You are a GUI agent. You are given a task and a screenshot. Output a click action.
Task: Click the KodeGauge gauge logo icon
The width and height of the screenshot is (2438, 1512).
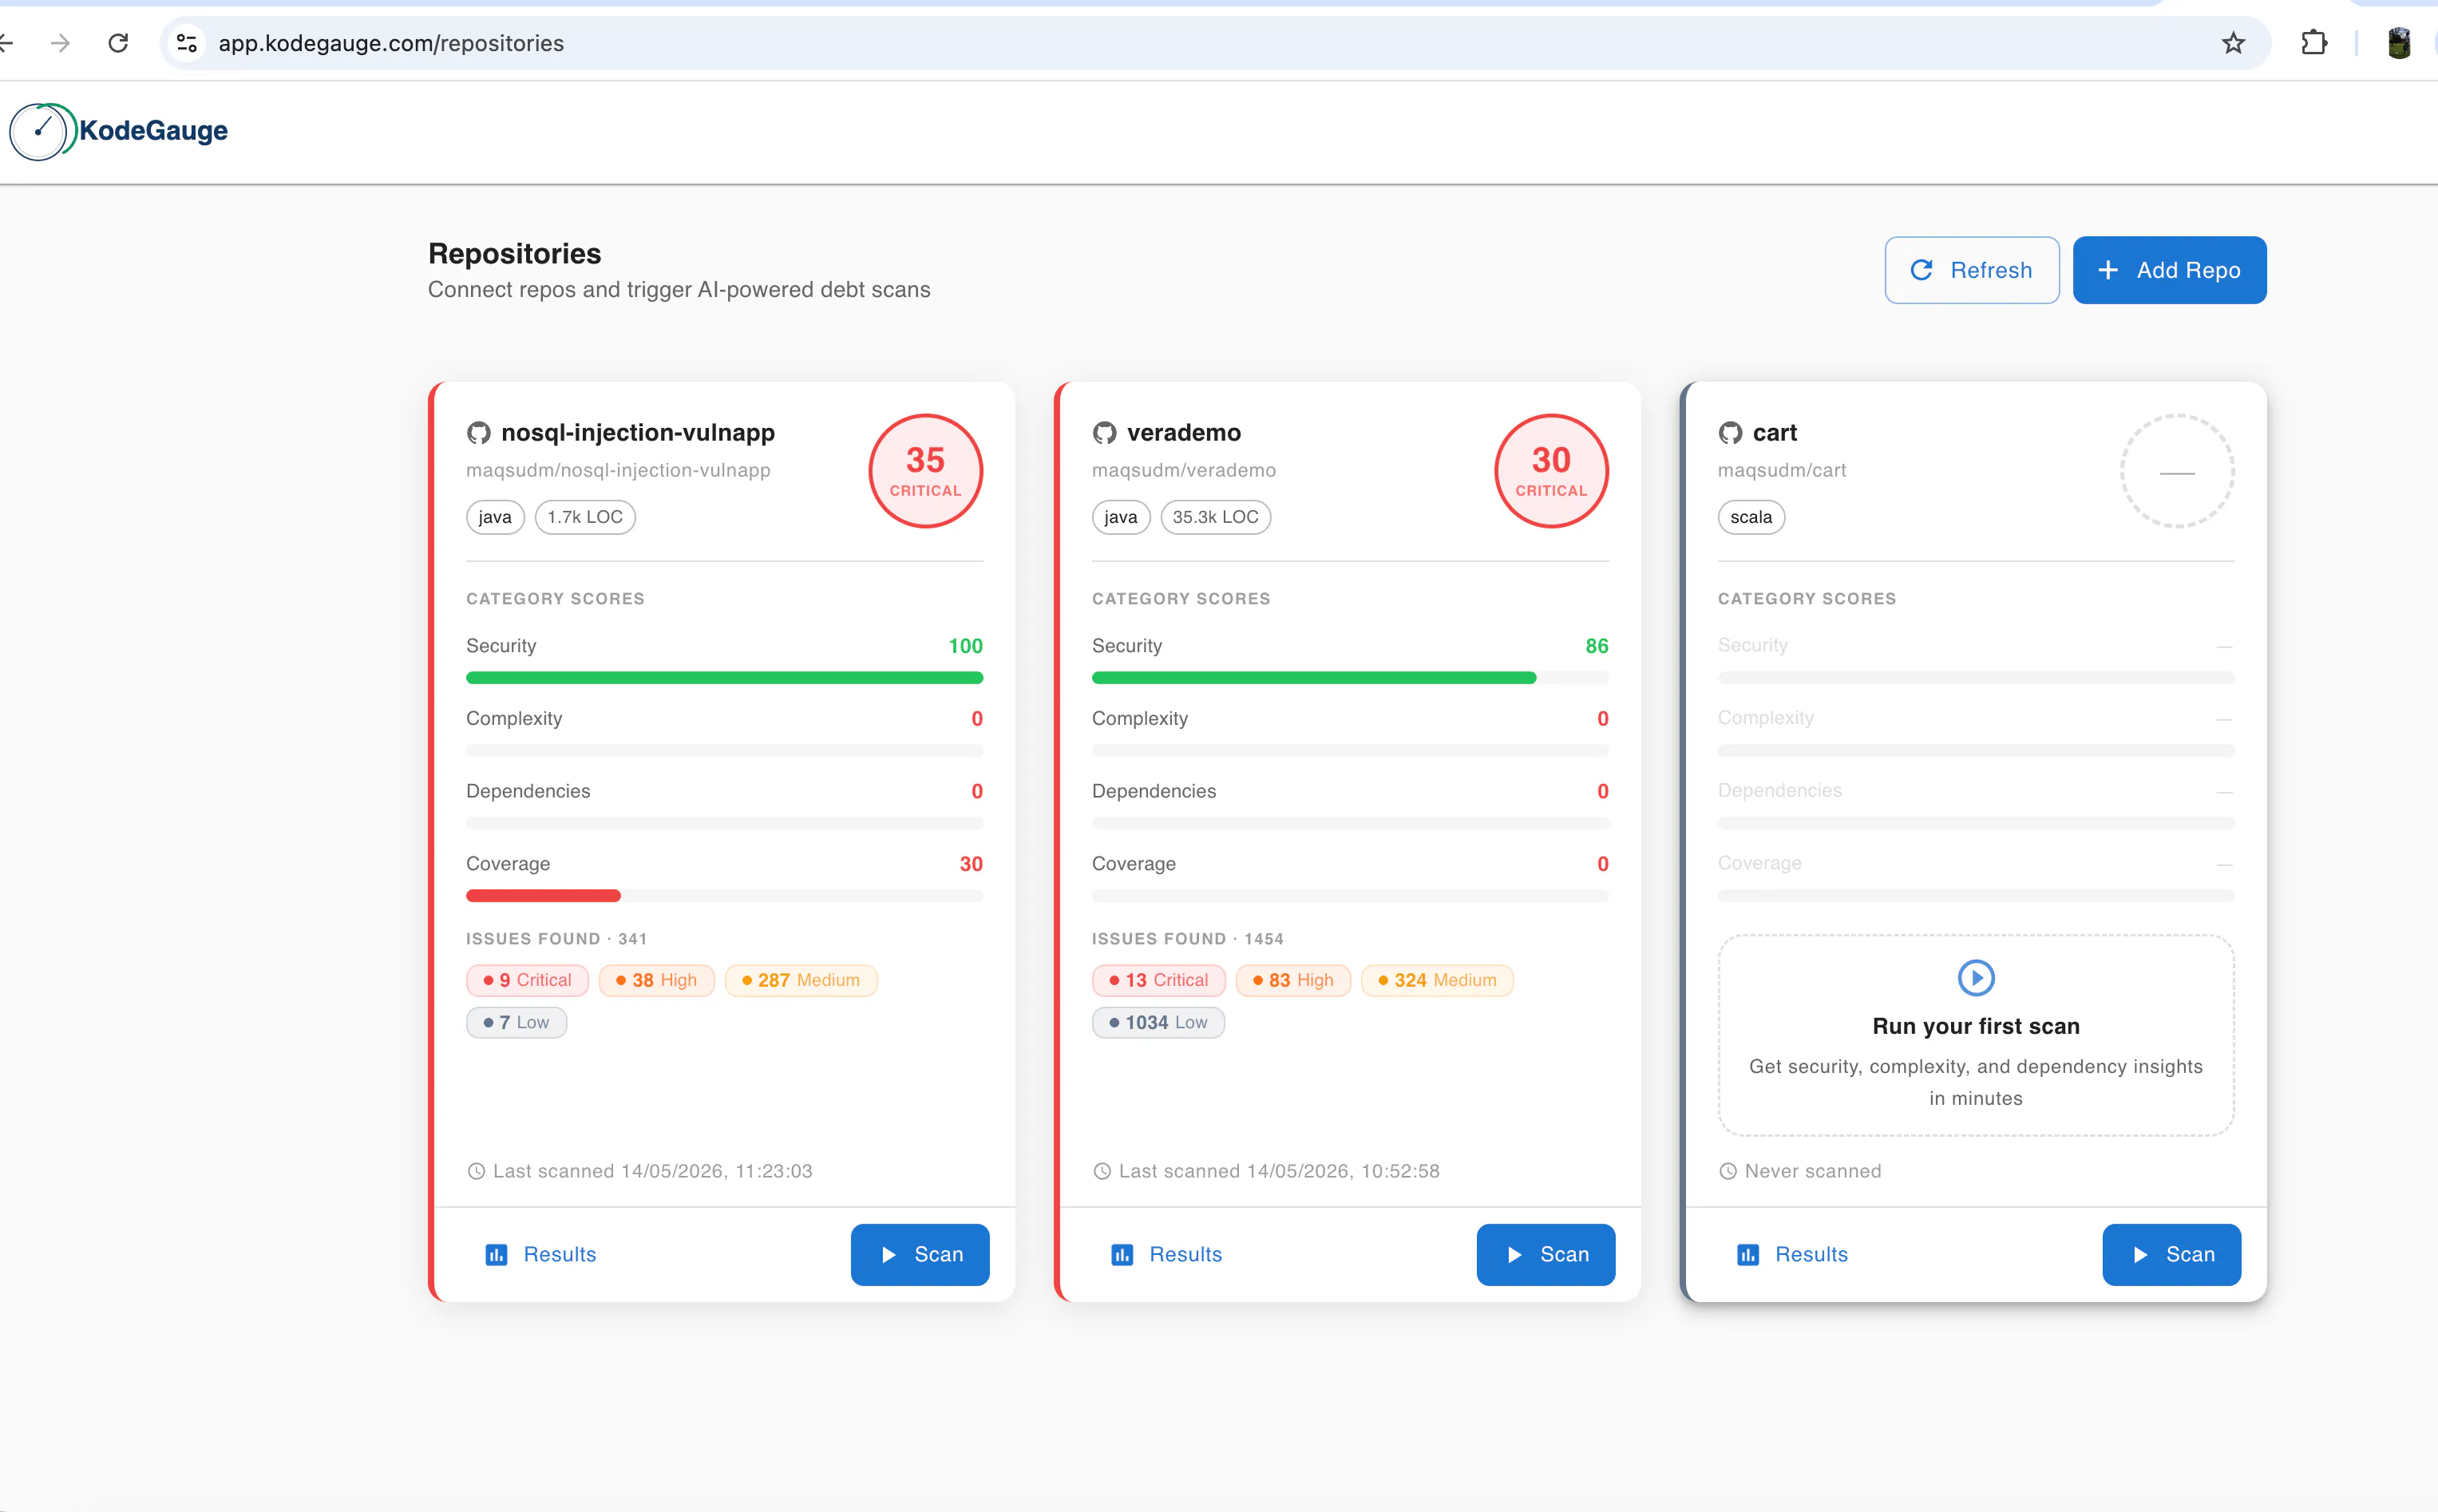pyautogui.click(x=42, y=131)
